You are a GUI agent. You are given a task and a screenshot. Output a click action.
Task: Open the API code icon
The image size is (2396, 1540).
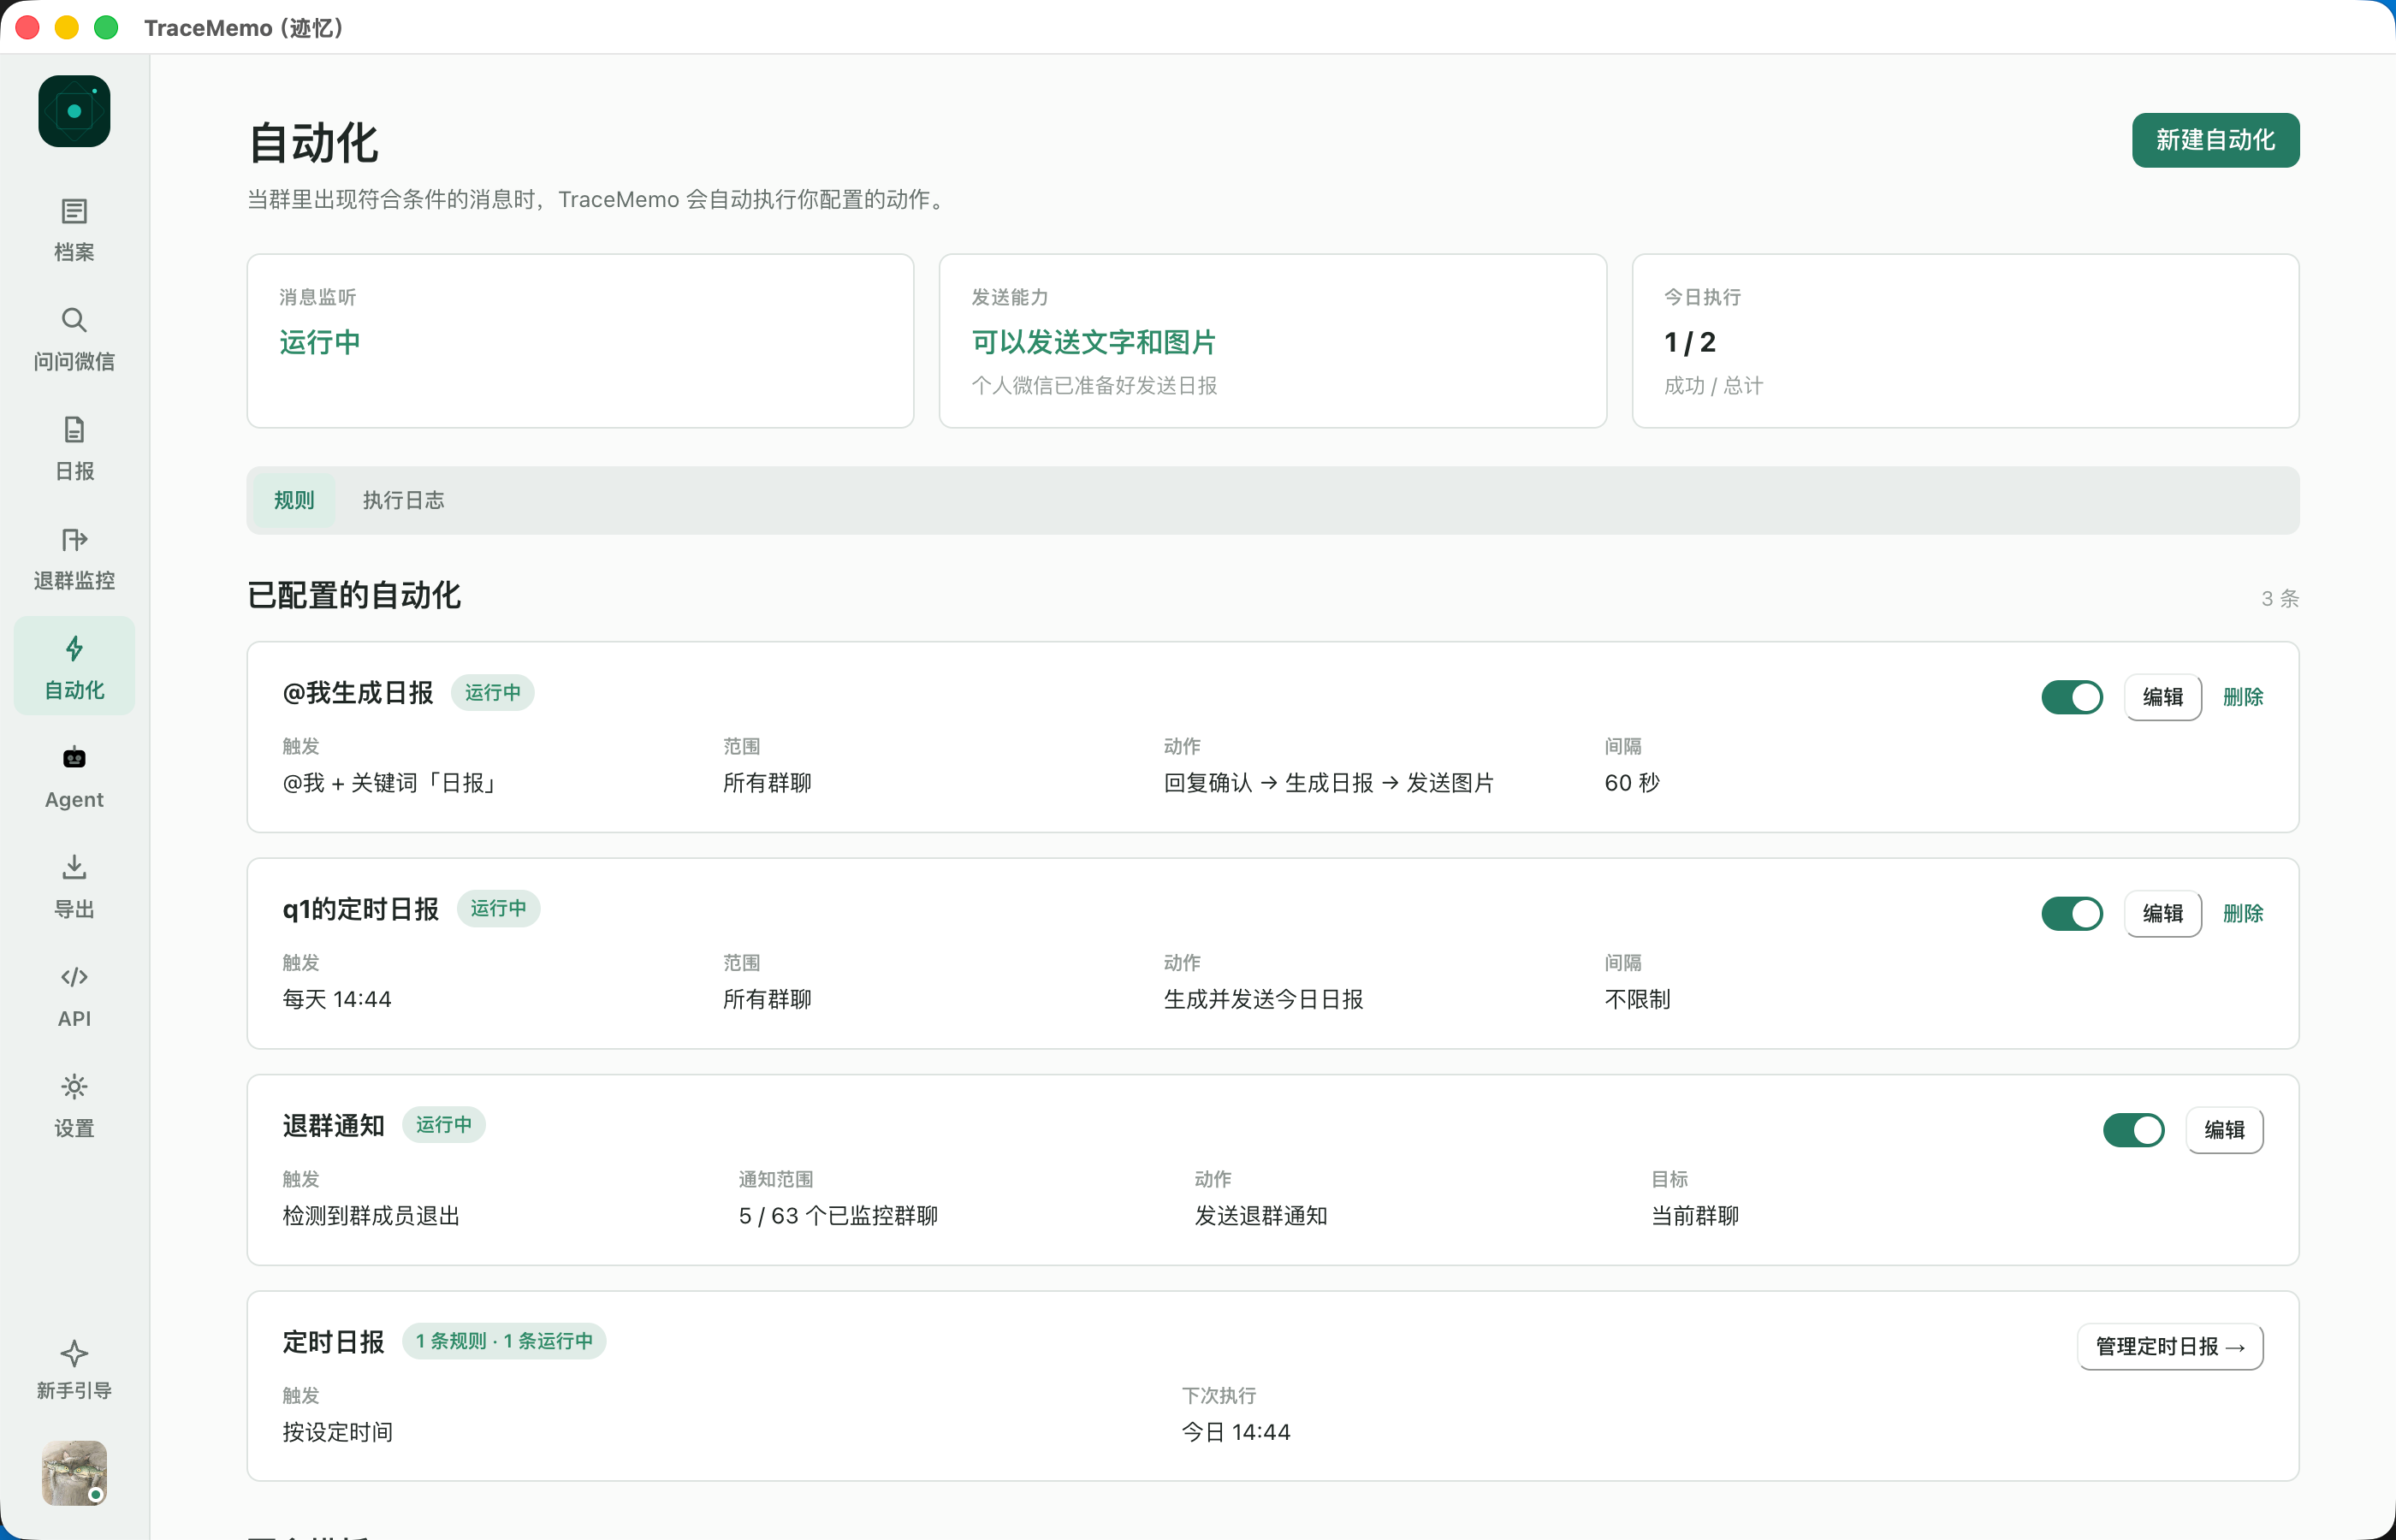(74, 977)
